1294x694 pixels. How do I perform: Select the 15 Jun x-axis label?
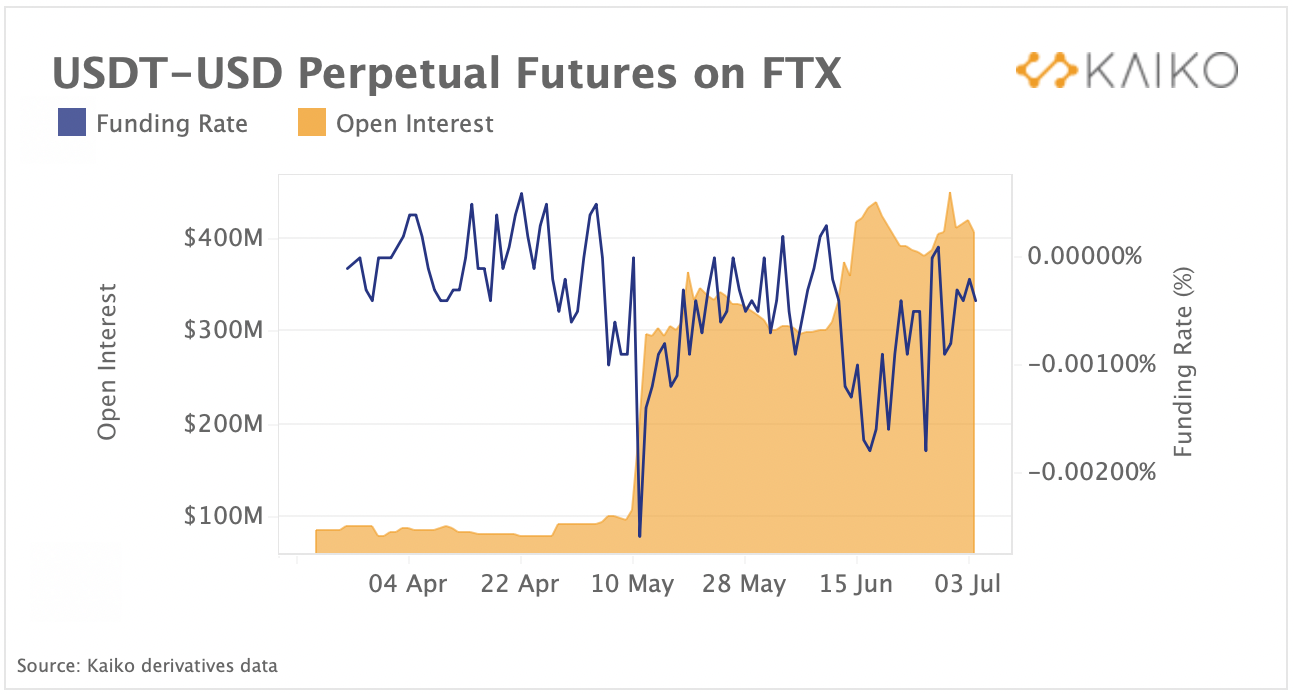[856, 584]
